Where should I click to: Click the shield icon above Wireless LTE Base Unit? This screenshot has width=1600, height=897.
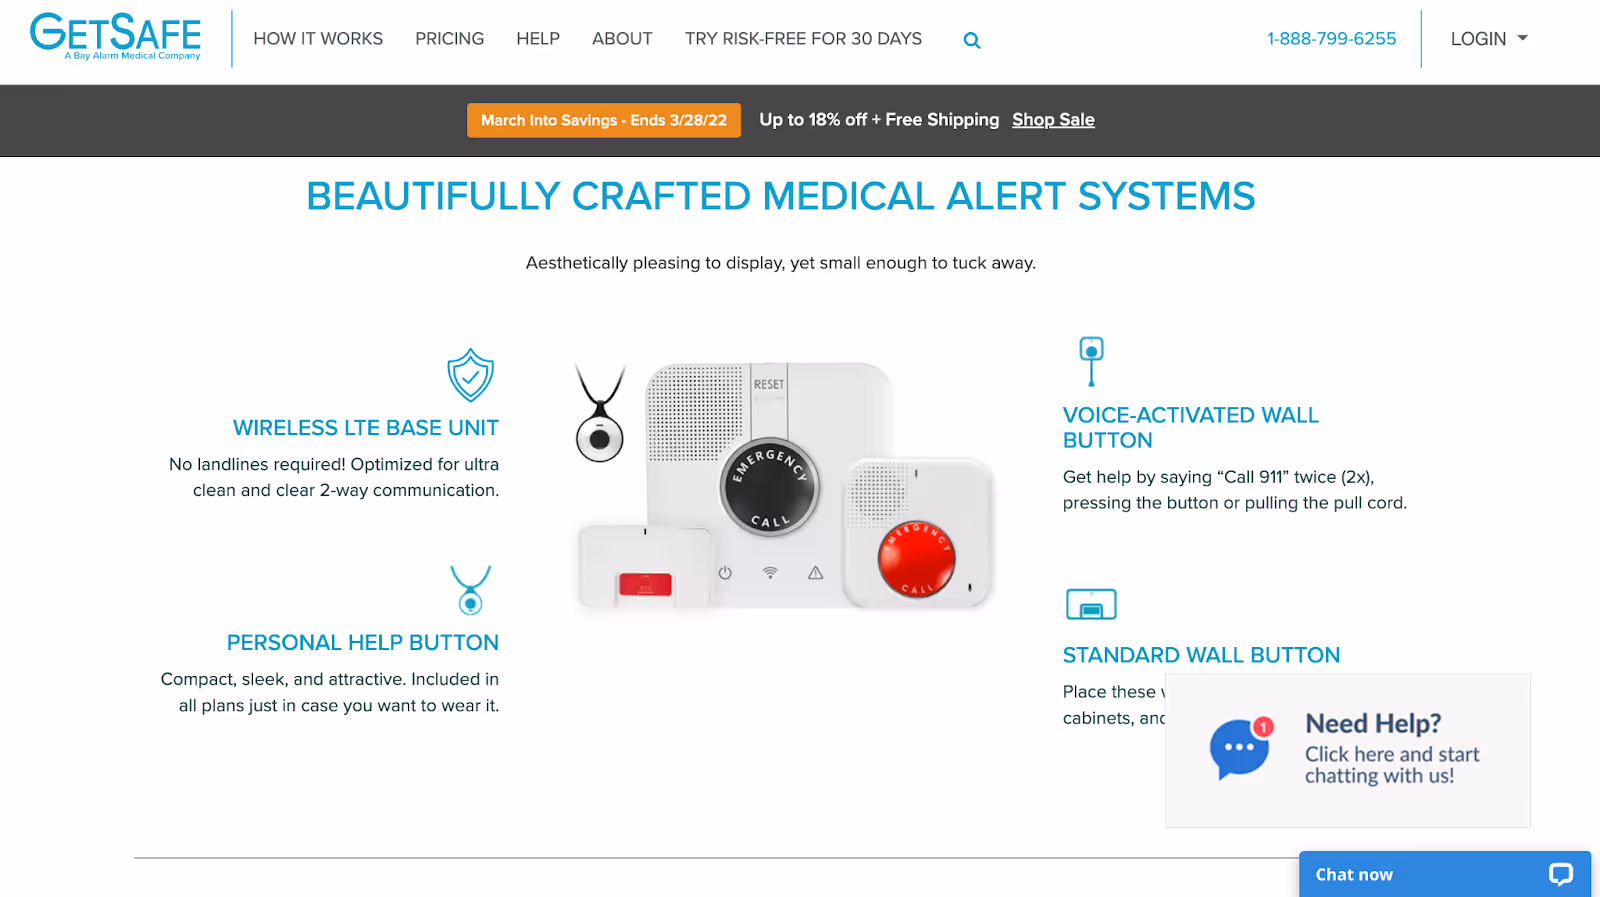click(x=470, y=375)
